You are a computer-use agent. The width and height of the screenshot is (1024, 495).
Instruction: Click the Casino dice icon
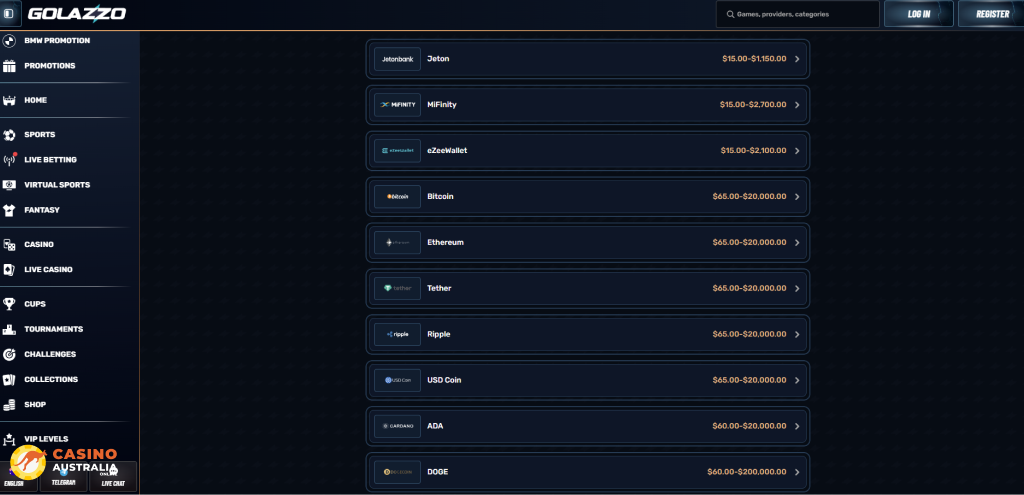click(9, 245)
